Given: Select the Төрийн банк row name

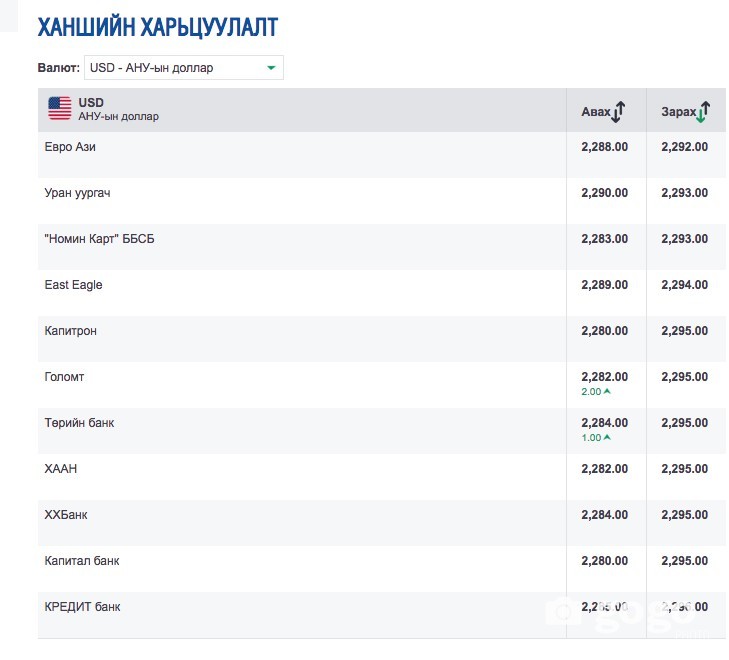Looking at the screenshot, I should (80, 423).
